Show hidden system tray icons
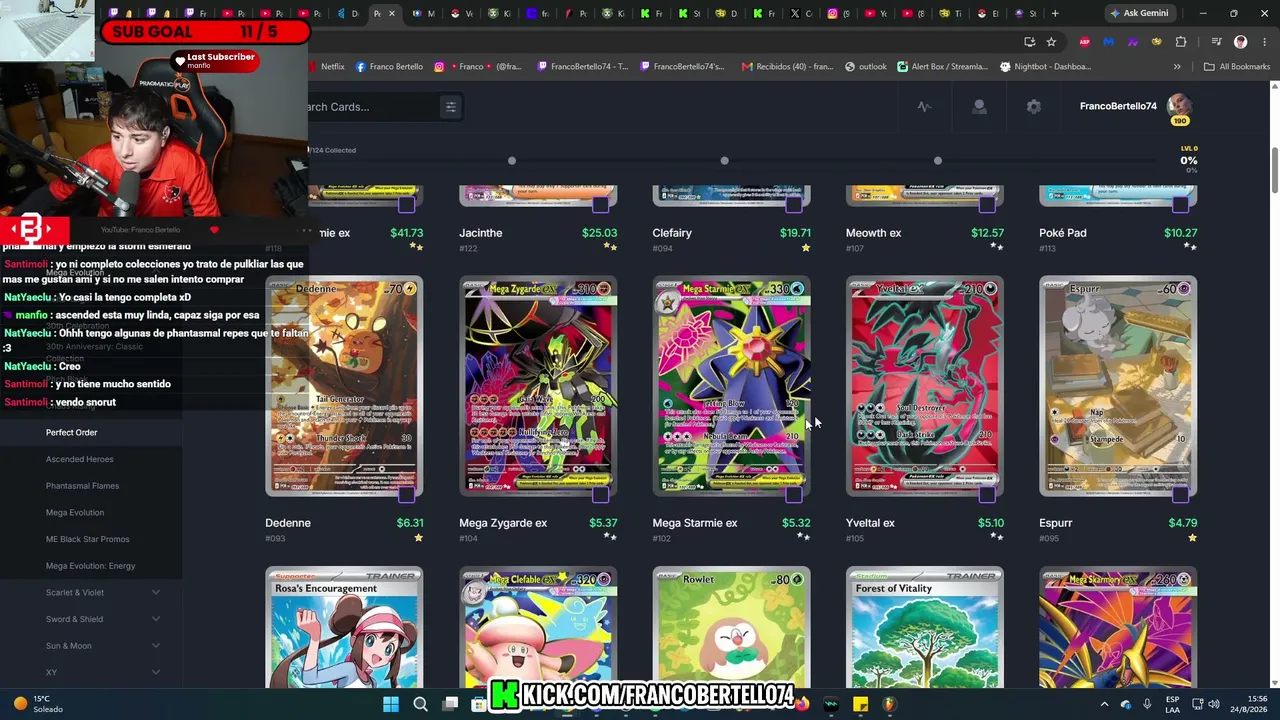The width and height of the screenshot is (1280, 720). click(x=1104, y=704)
